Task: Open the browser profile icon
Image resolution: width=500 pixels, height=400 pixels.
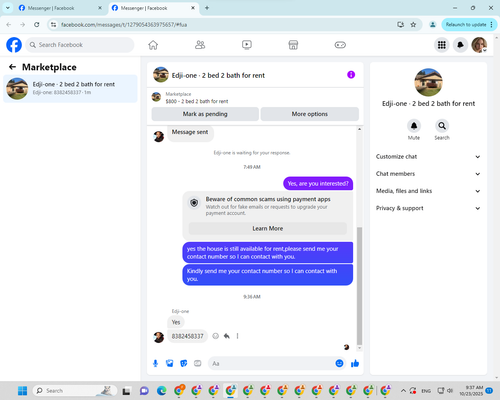Action: point(433,24)
